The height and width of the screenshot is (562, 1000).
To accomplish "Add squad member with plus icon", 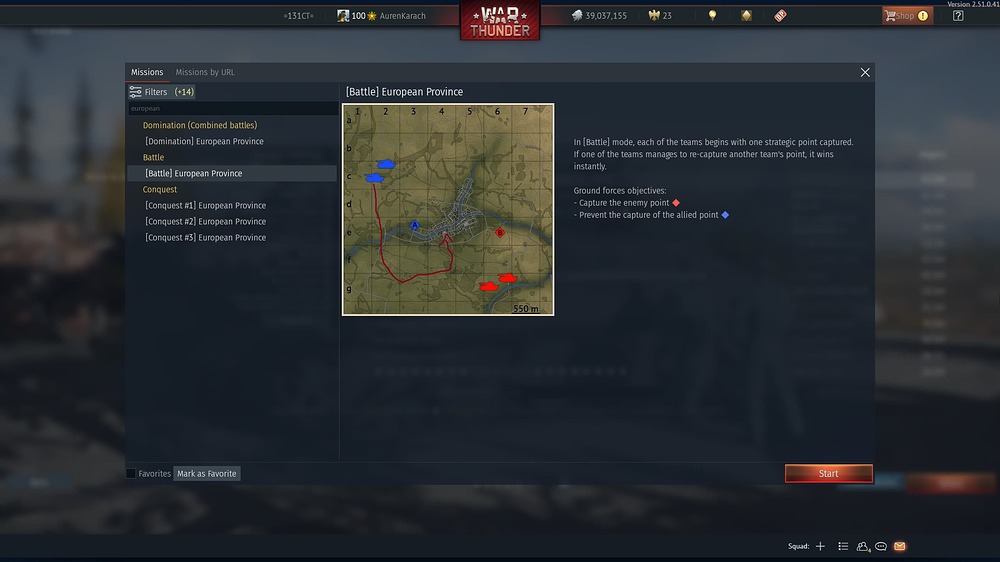I will pos(820,546).
